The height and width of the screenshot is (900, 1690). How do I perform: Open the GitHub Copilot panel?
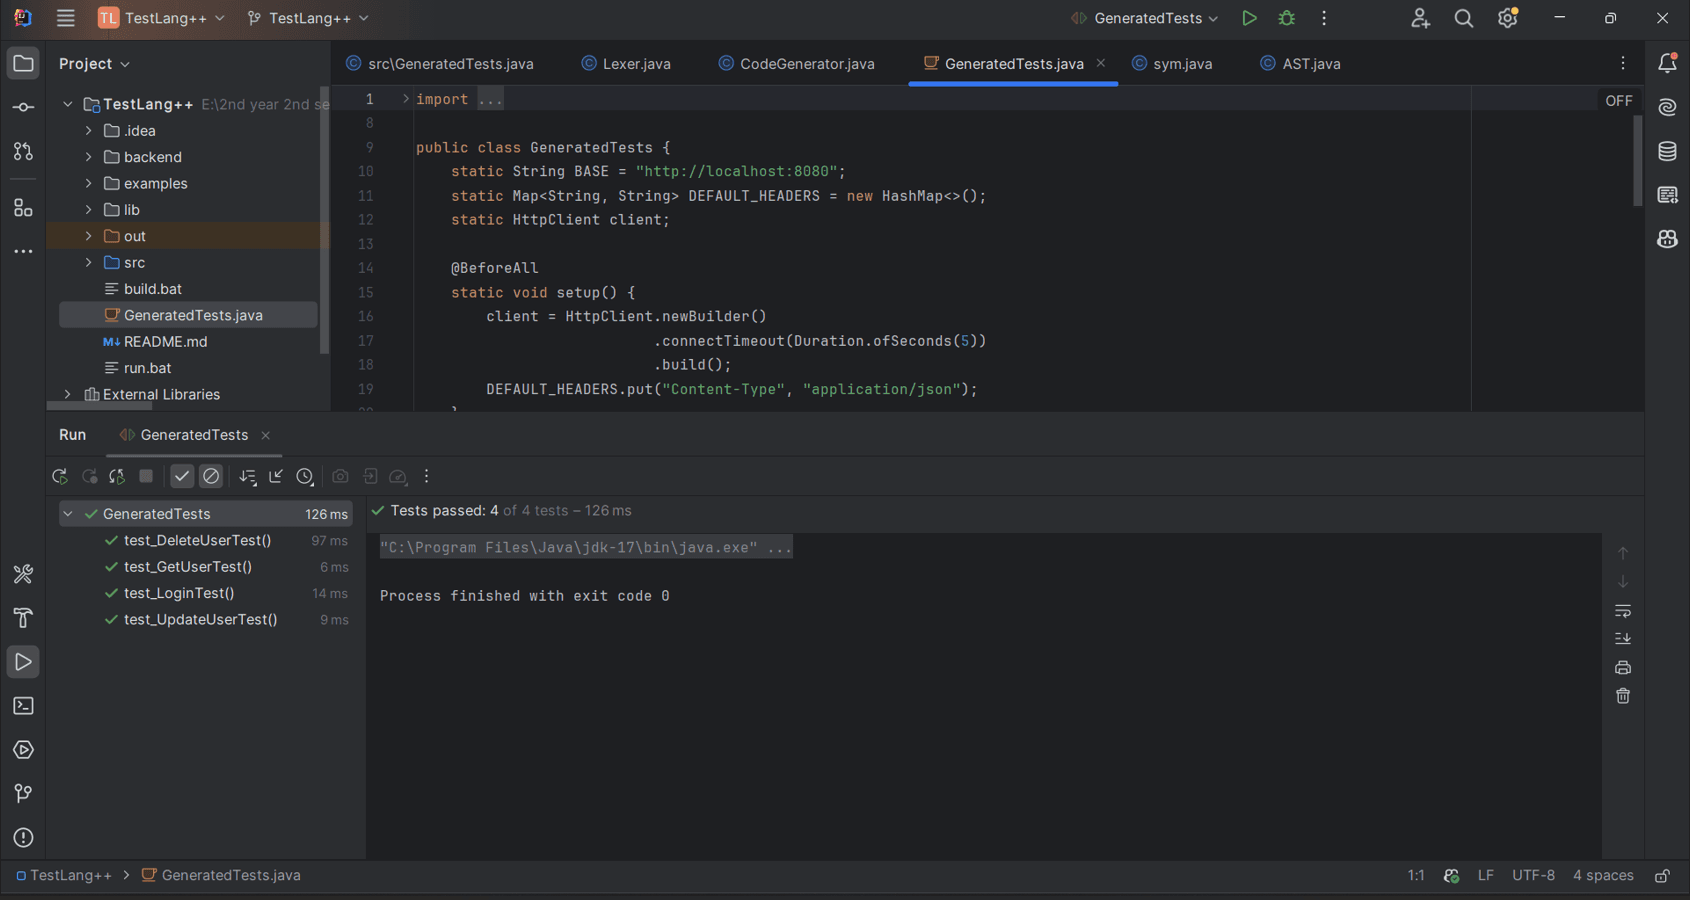click(x=1667, y=239)
